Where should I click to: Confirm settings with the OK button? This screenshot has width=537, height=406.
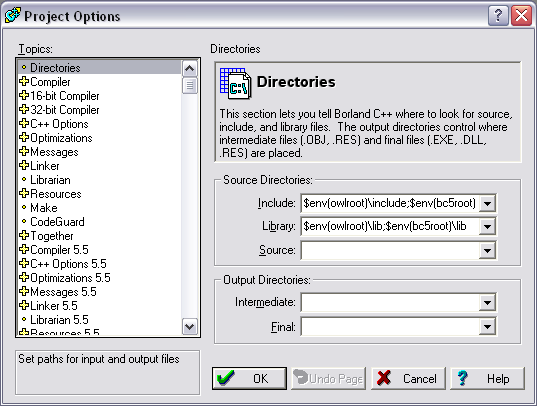[x=249, y=379]
